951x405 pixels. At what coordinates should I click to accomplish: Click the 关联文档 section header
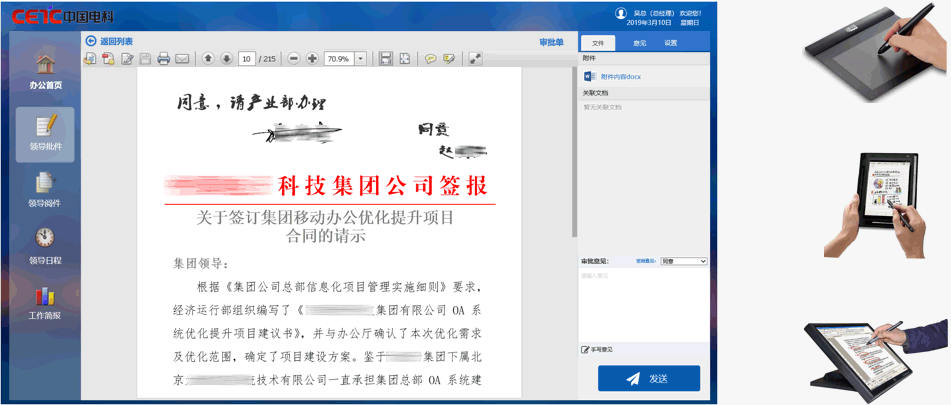[644, 93]
